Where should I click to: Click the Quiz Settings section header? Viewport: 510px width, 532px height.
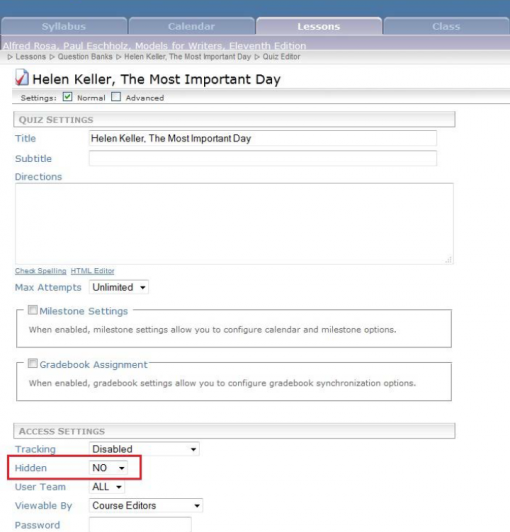tap(234, 119)
